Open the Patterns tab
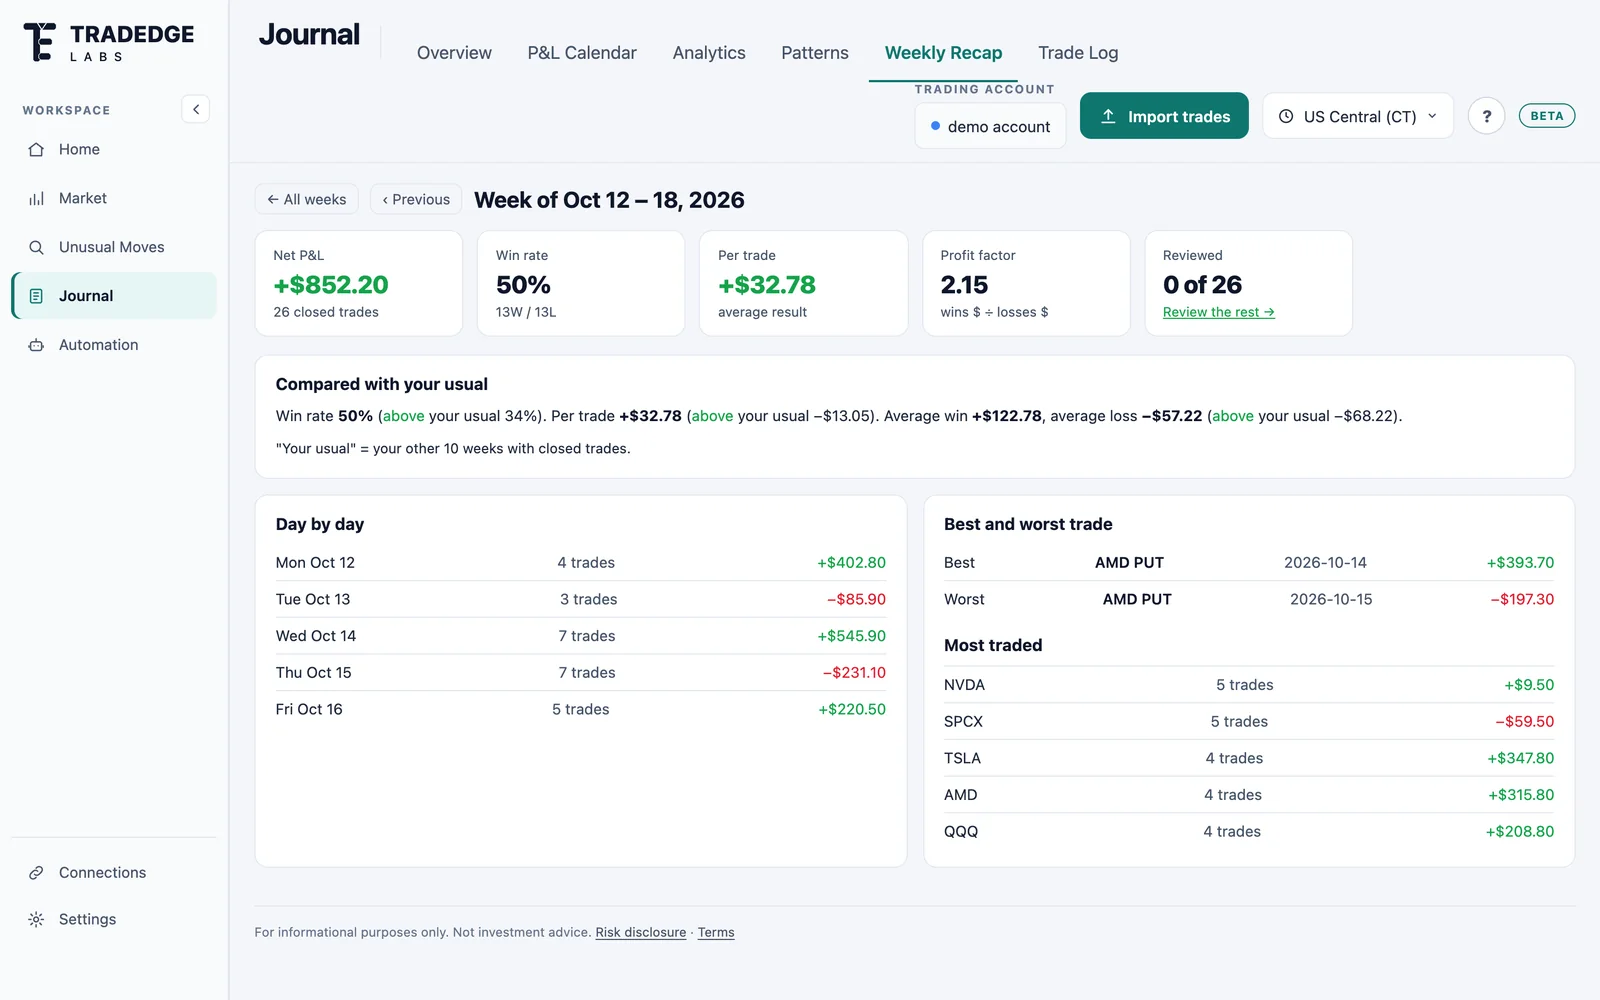This screenshot has height=1000, width=1600. click(815, 53)
